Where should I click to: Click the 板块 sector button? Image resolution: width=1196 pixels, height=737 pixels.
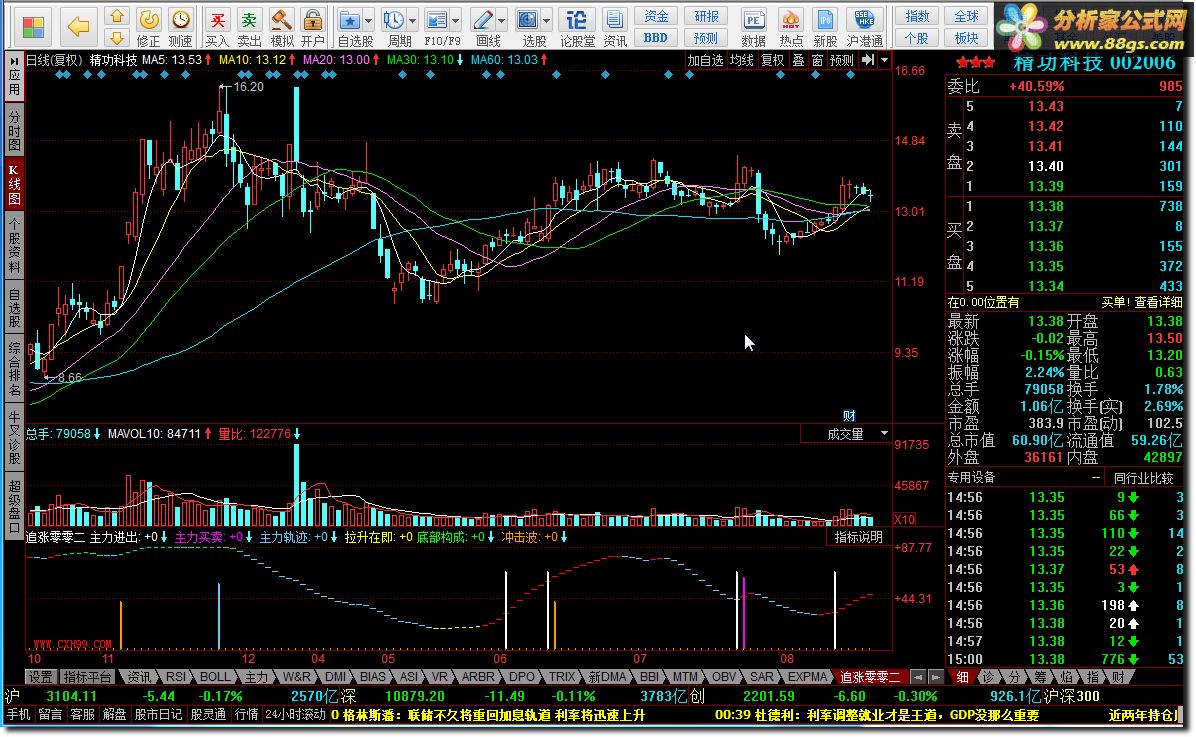(x=966, y=37)
